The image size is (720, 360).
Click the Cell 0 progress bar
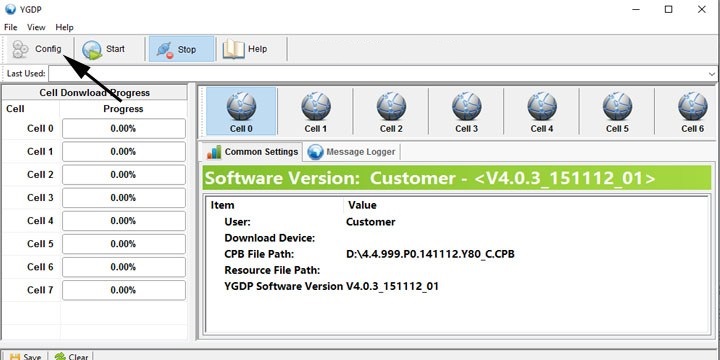coord(124,129)
